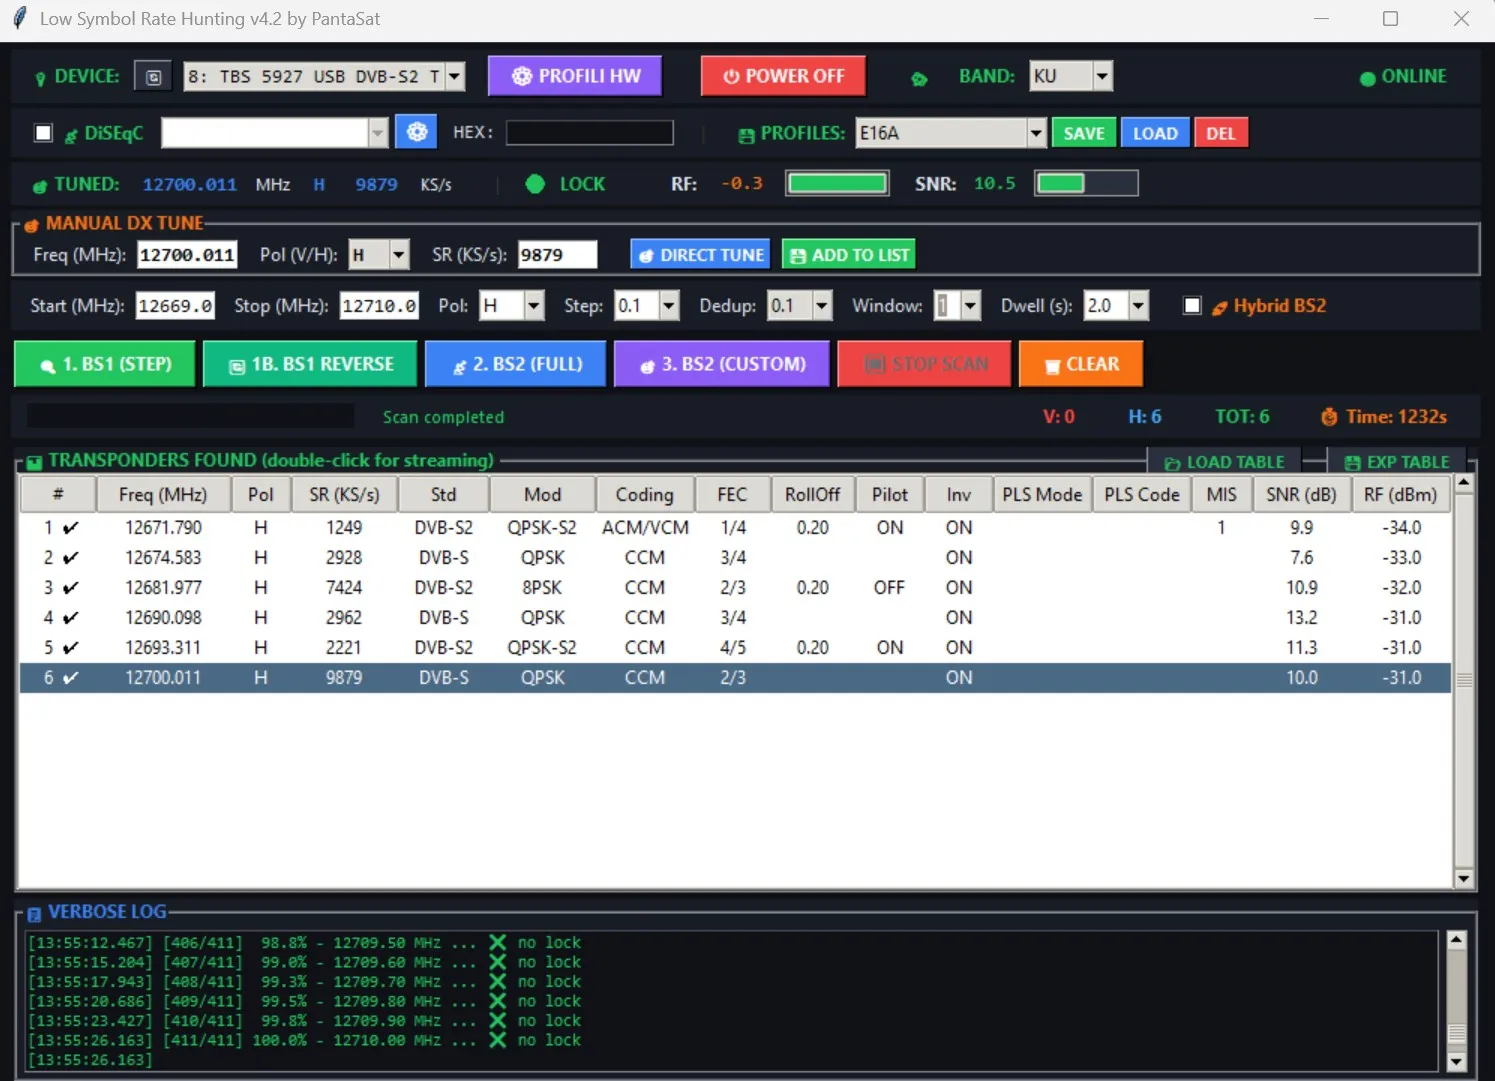
Task: Click the Time clock icon
Action: click(1329, 417)
